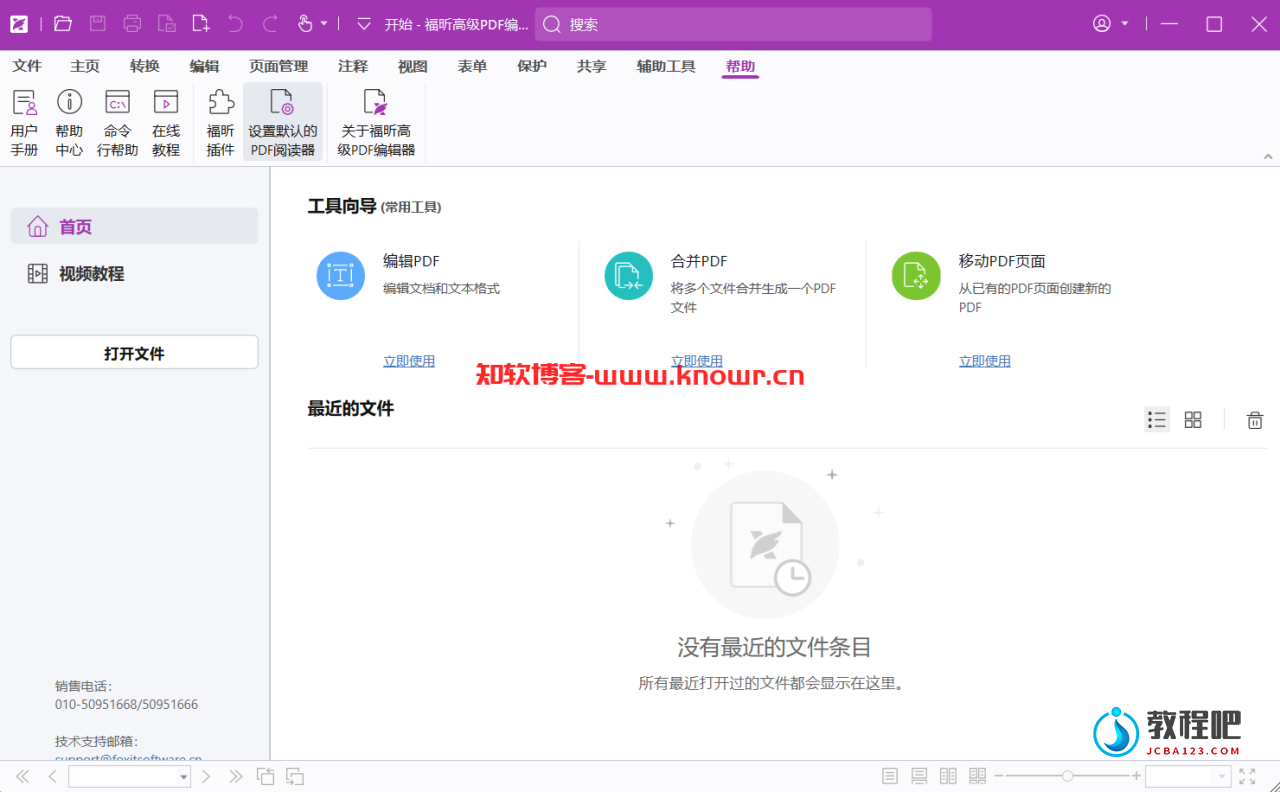1280x792 pixels.
Task: Click the Foxit application logo icon
Action: (19, 24)
